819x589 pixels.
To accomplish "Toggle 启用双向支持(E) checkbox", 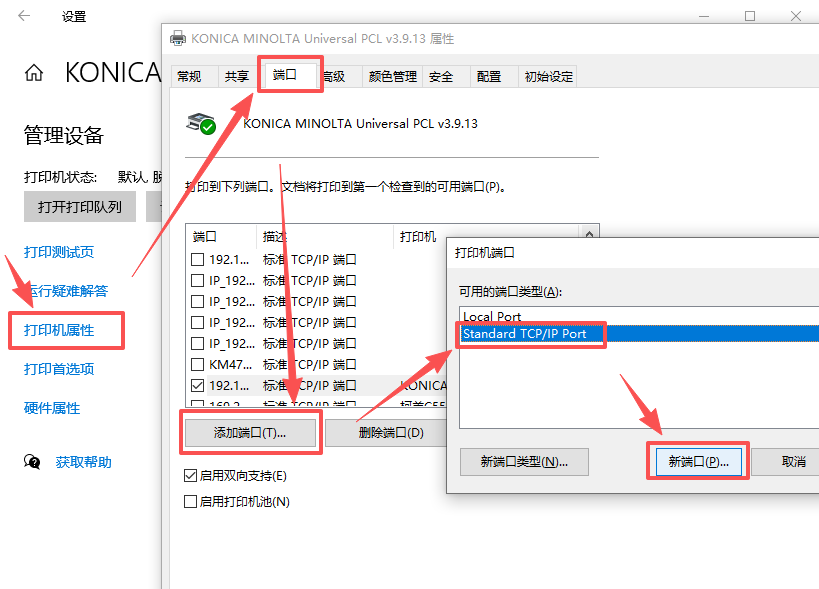I will tap(190, 475).
